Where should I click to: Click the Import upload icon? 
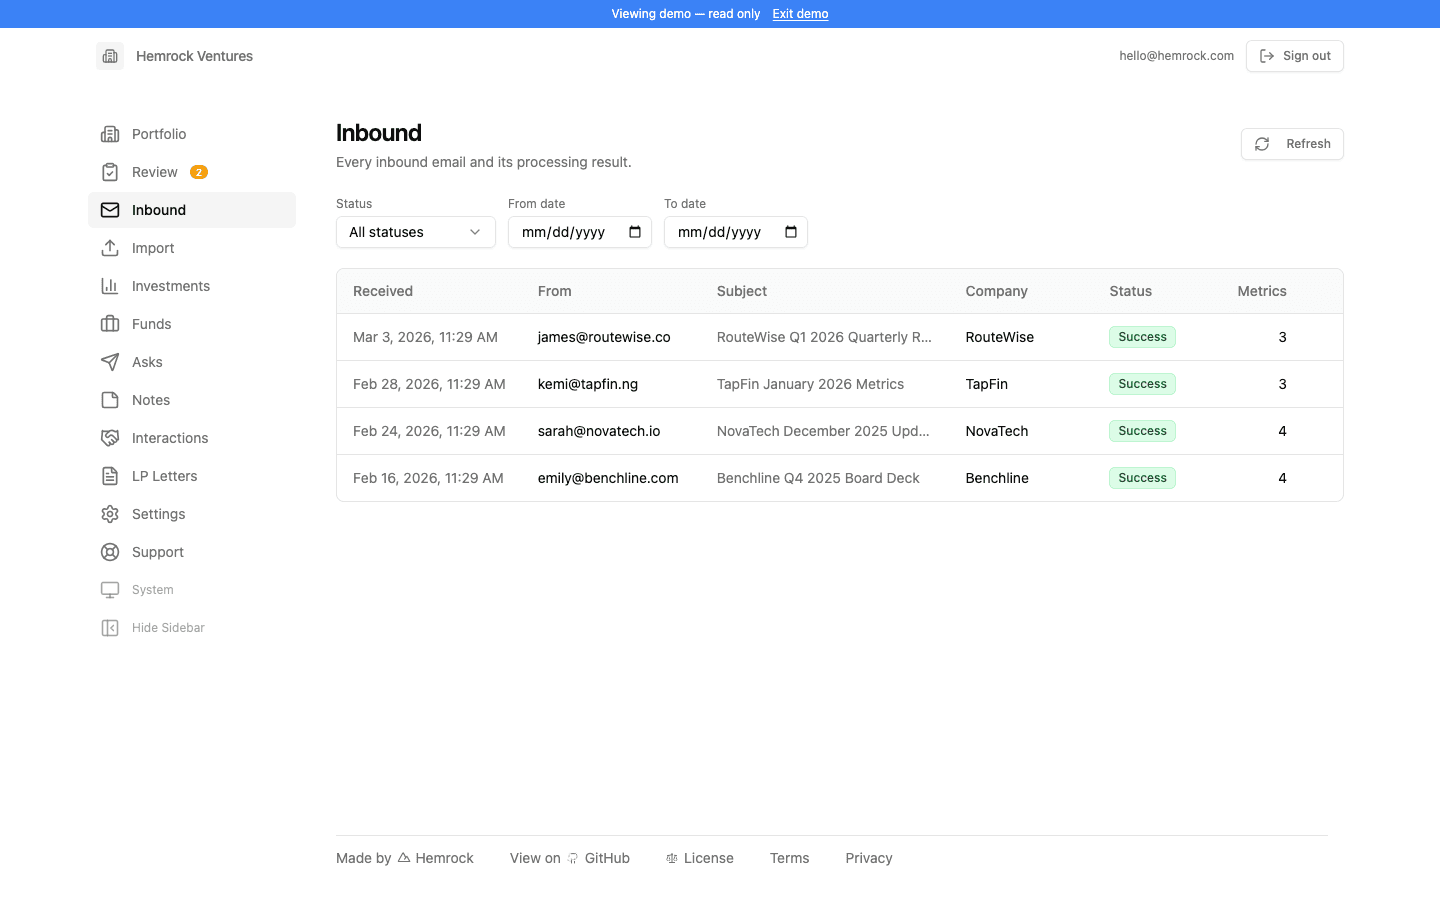pyautogui.click(x=110, y=248)
